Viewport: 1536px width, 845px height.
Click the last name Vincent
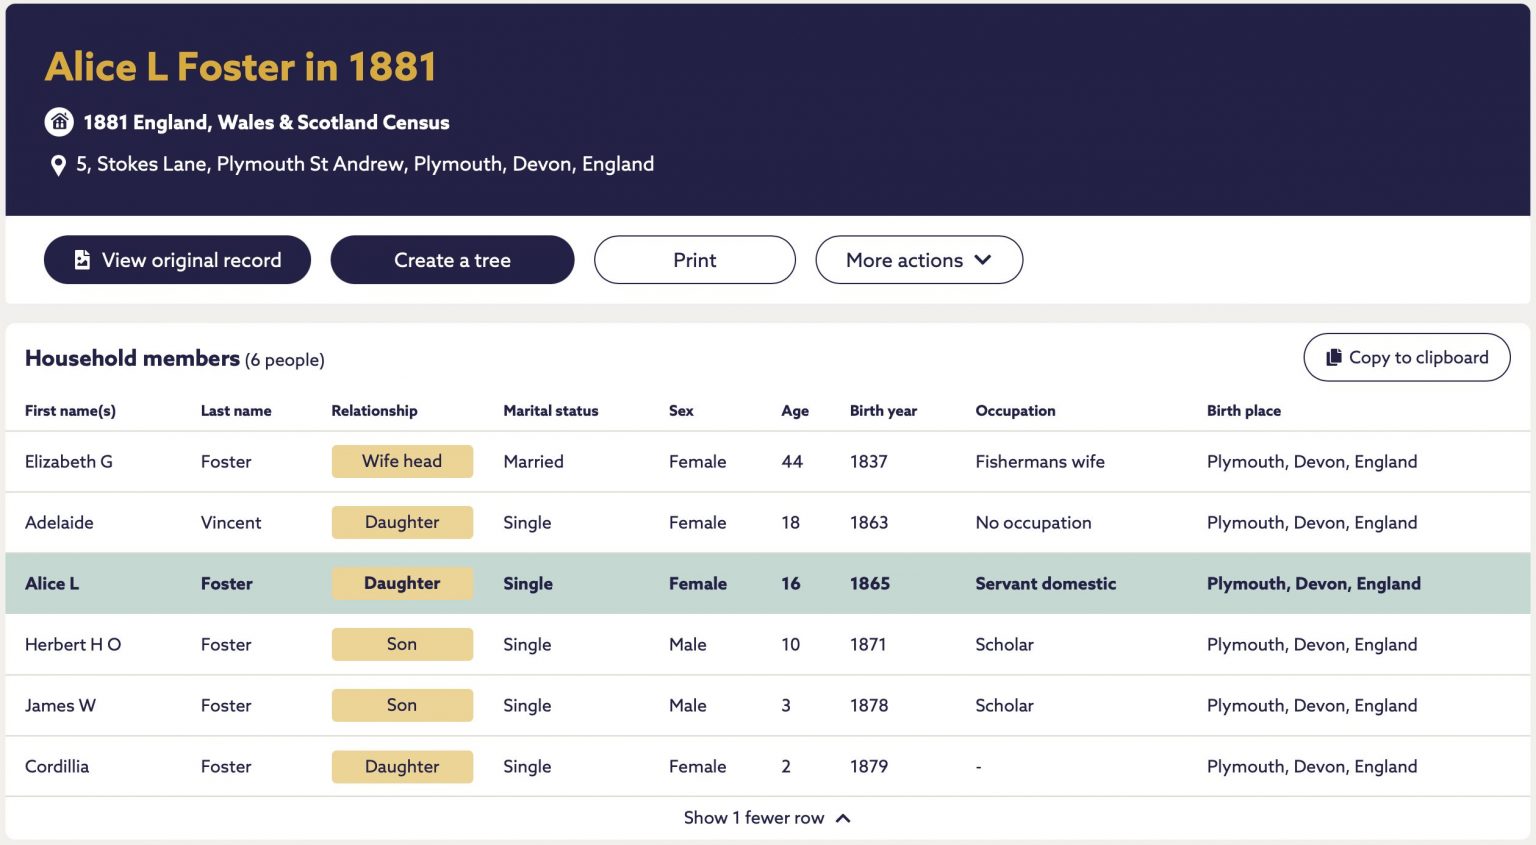231,523
